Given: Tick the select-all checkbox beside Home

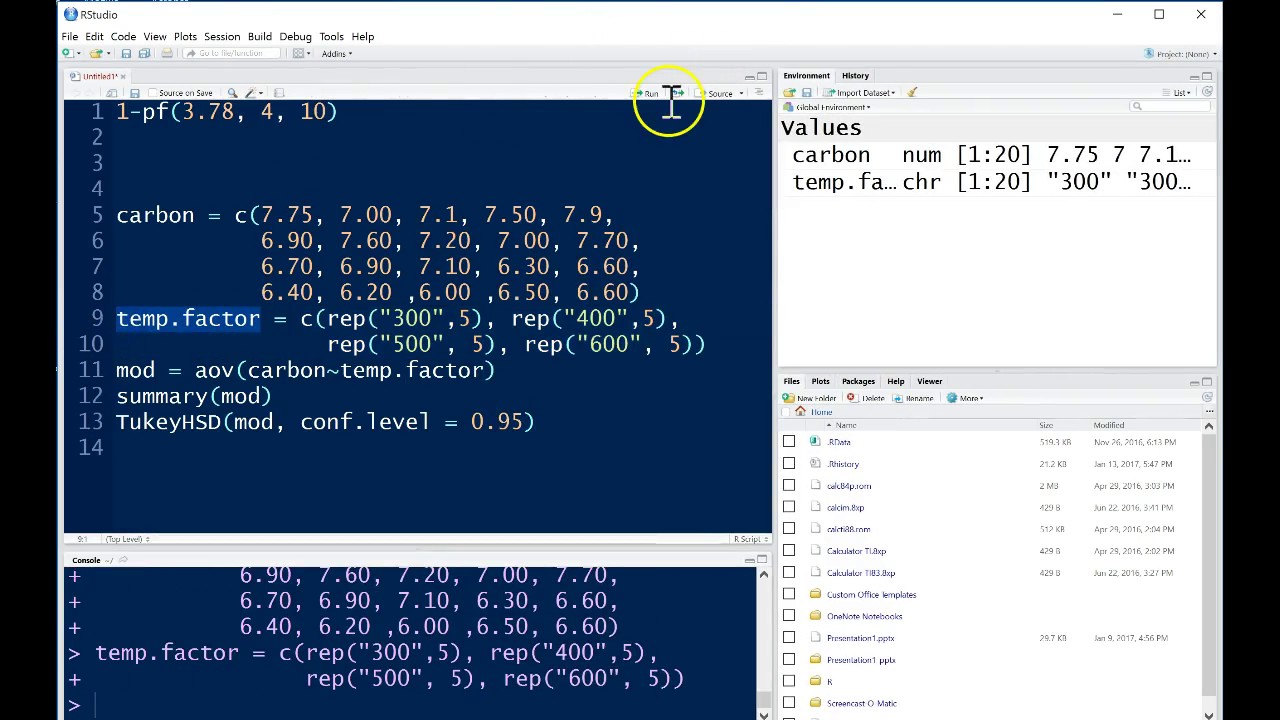Looking at the screenshot, I should pyautogui.click(x=787, y=412).
